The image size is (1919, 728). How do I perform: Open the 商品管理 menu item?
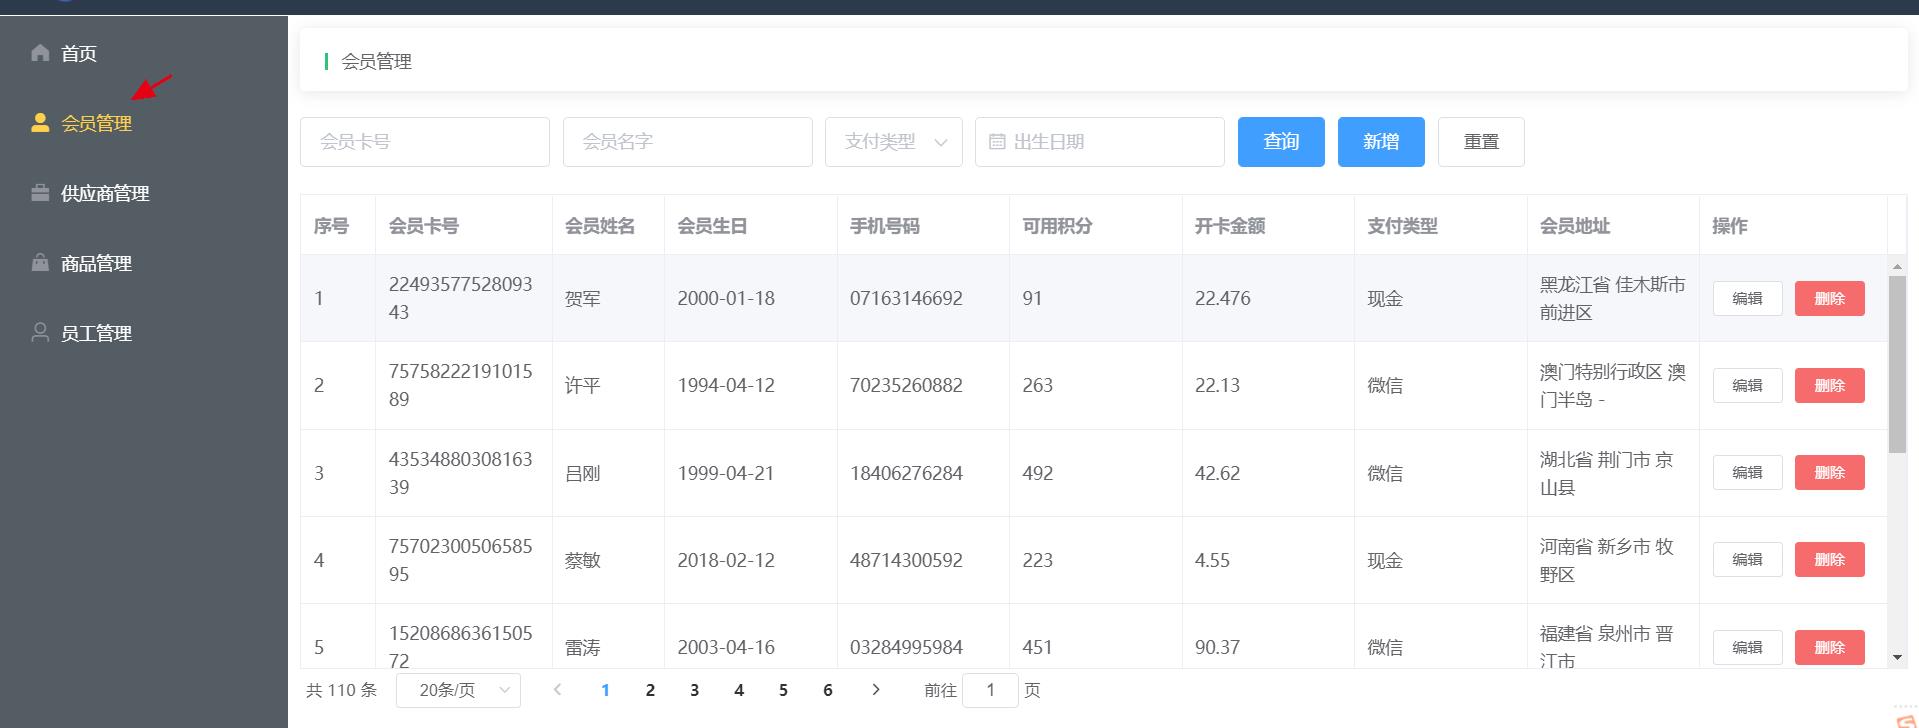click(144, 263)
